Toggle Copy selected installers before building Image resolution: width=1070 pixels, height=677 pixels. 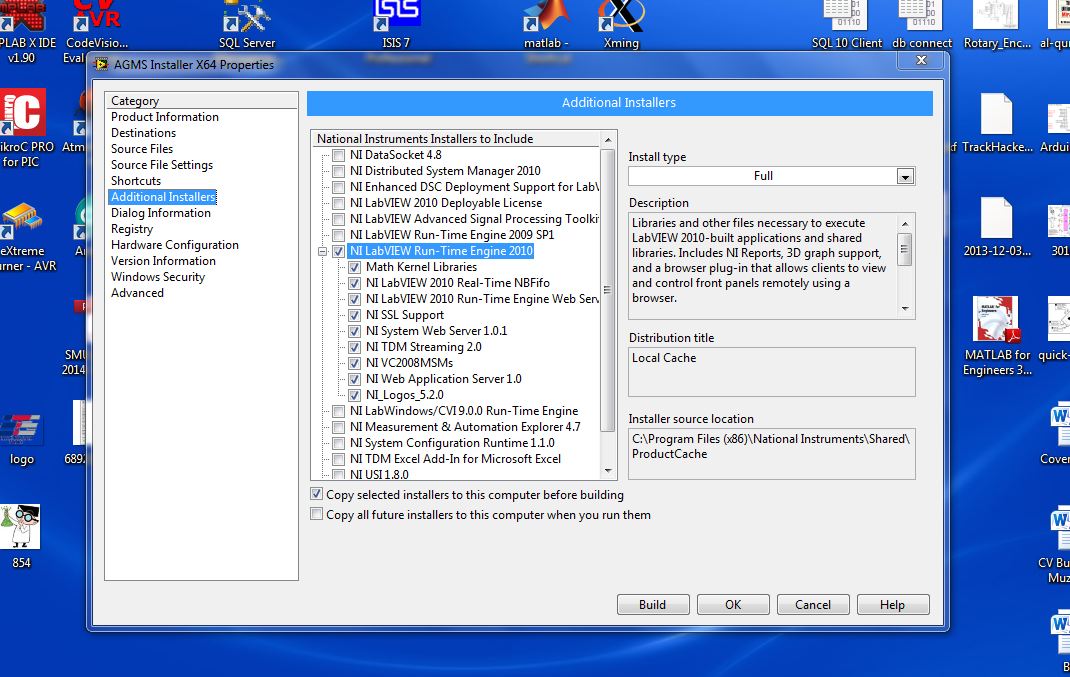tap(317, 494)
